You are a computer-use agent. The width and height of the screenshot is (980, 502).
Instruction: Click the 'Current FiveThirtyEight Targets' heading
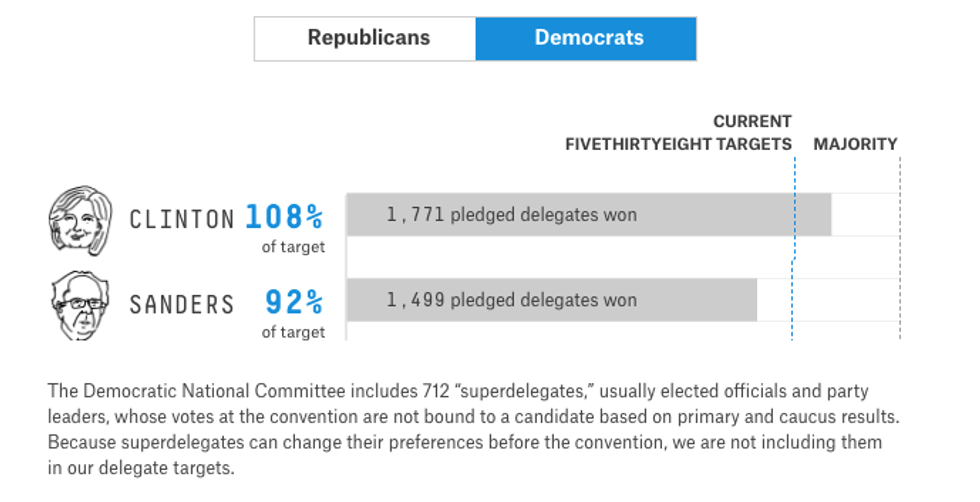click(679, 133)
